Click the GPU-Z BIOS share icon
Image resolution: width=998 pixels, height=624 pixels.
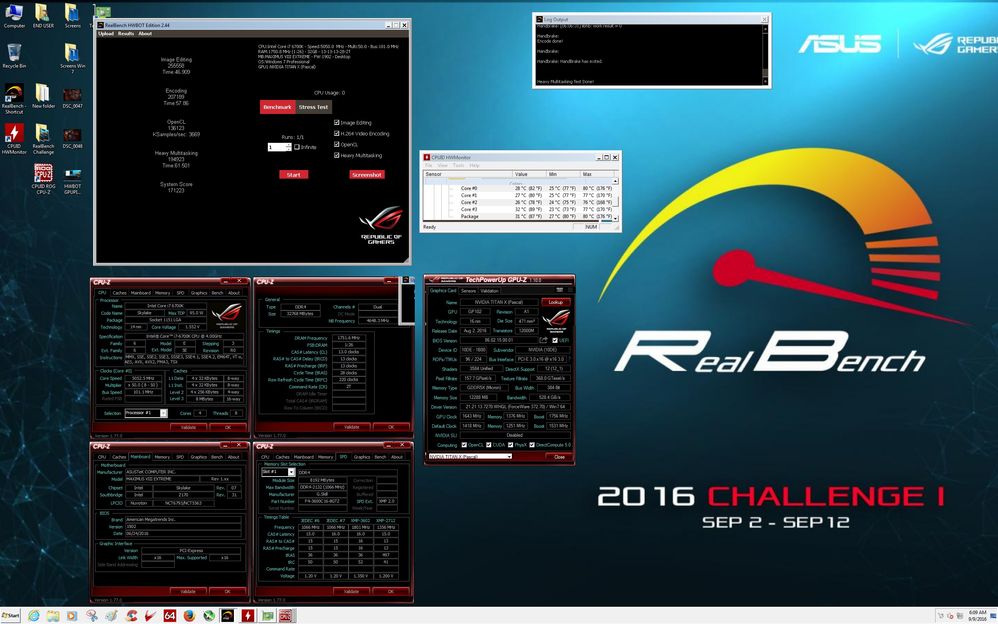tap(544, 341)
